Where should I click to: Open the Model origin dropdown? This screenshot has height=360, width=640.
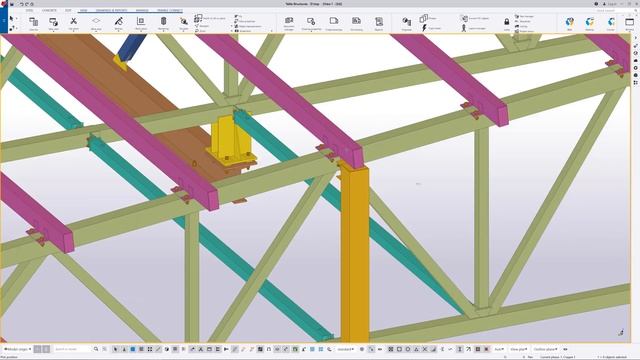pyautogui.click(x=18, y=349)
